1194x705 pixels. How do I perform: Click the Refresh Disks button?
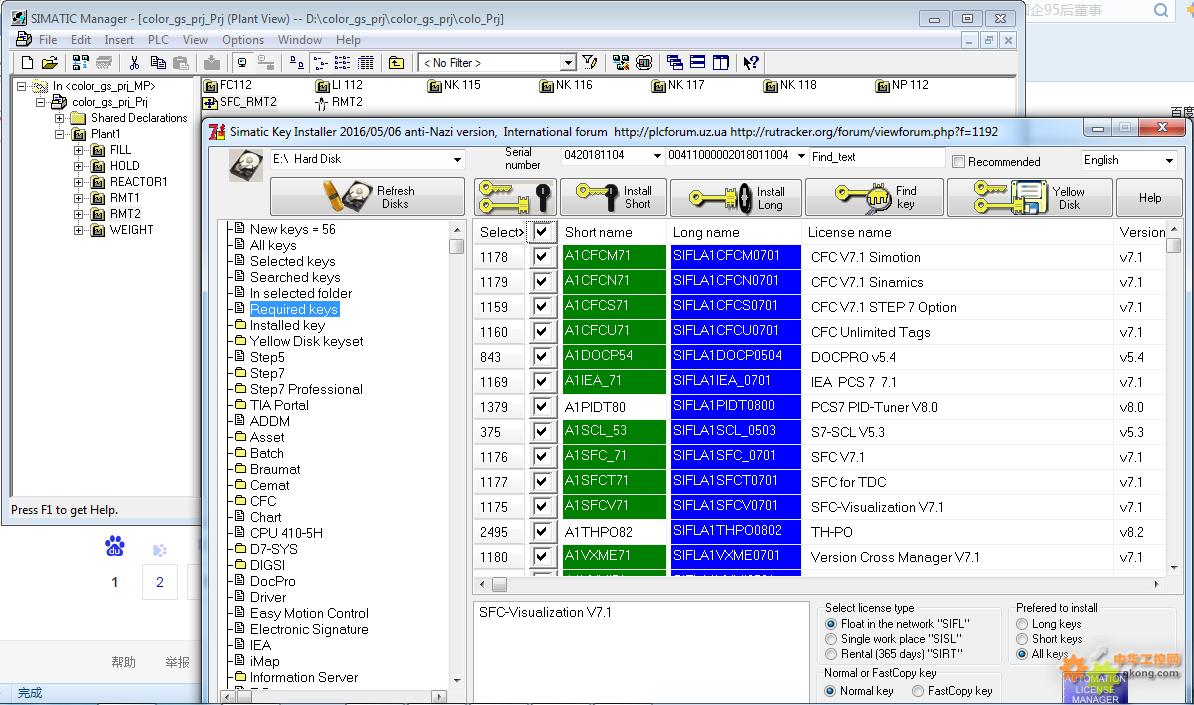[x=367, y=197]
